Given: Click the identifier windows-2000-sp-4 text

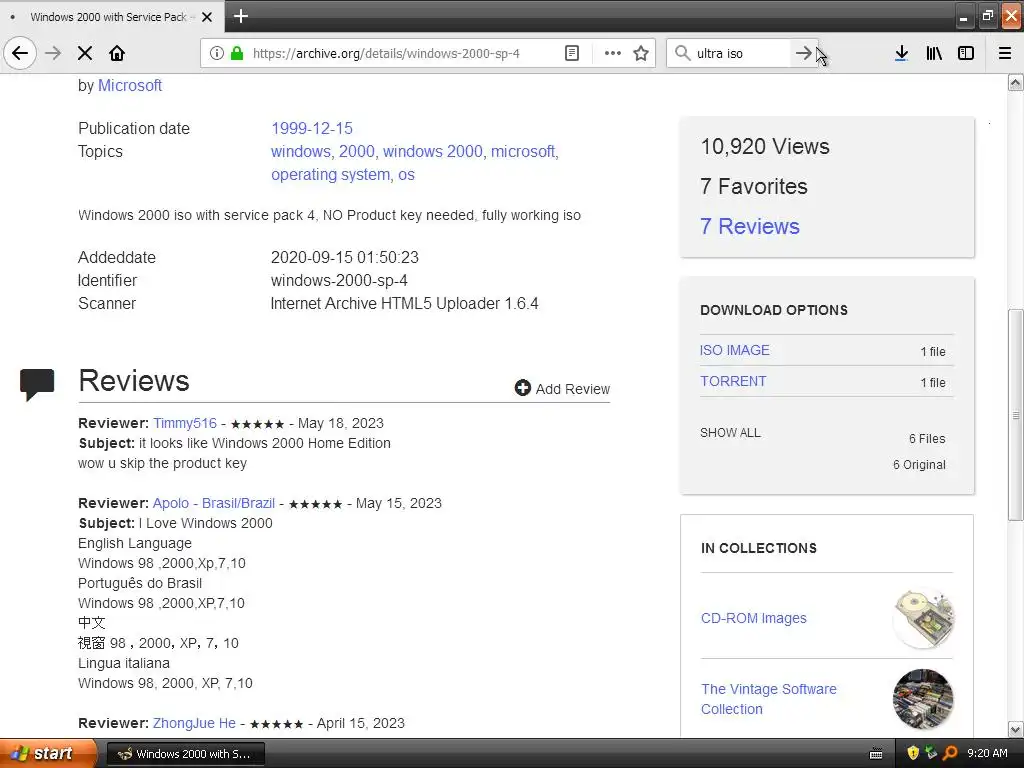Looking at the screenshot, I should (339, 280).
